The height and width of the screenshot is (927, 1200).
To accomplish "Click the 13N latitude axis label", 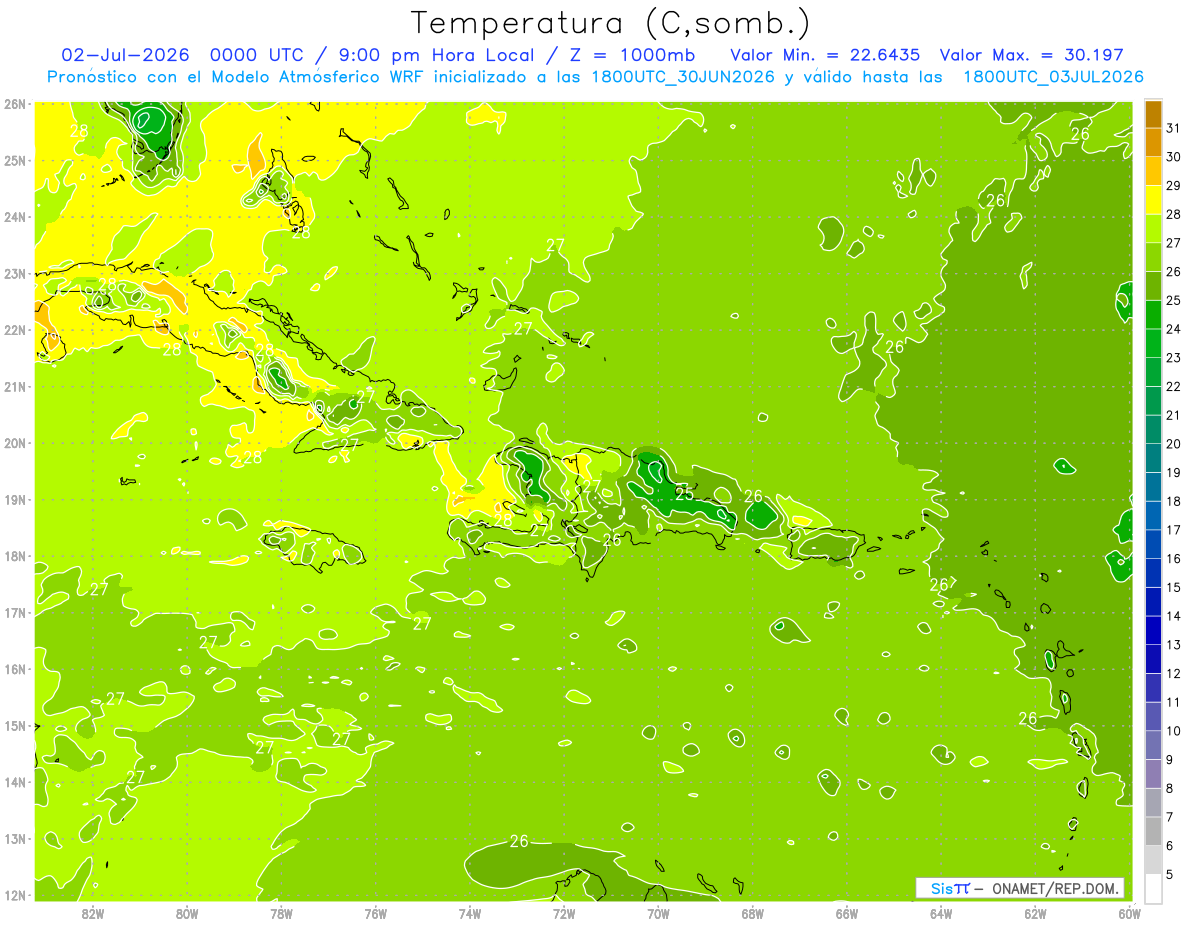I will [15, 839].
